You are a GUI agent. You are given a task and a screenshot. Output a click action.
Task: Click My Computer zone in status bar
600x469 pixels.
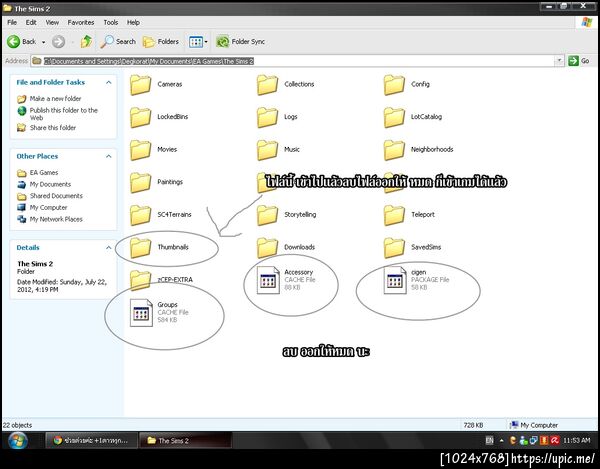pos(534,425)
